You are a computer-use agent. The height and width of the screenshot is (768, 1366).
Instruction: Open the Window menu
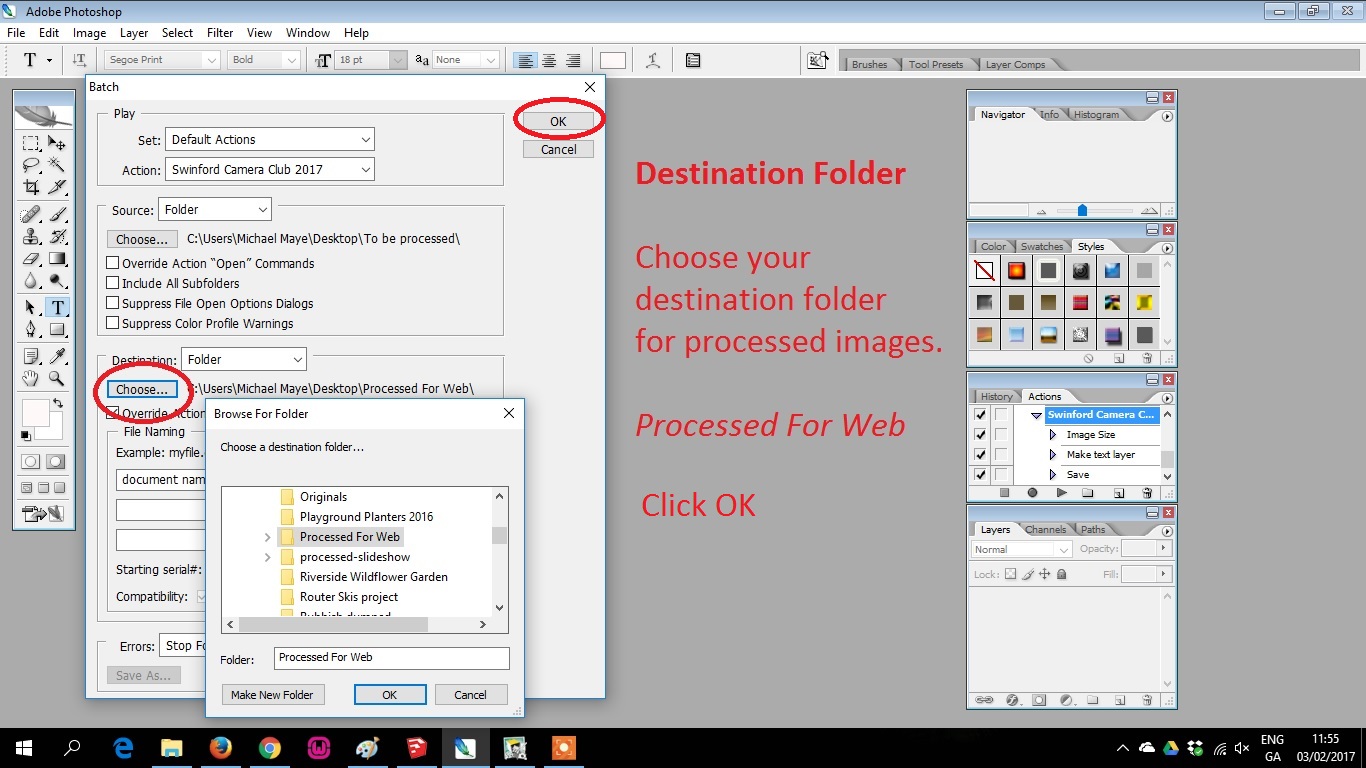point(308,33)
